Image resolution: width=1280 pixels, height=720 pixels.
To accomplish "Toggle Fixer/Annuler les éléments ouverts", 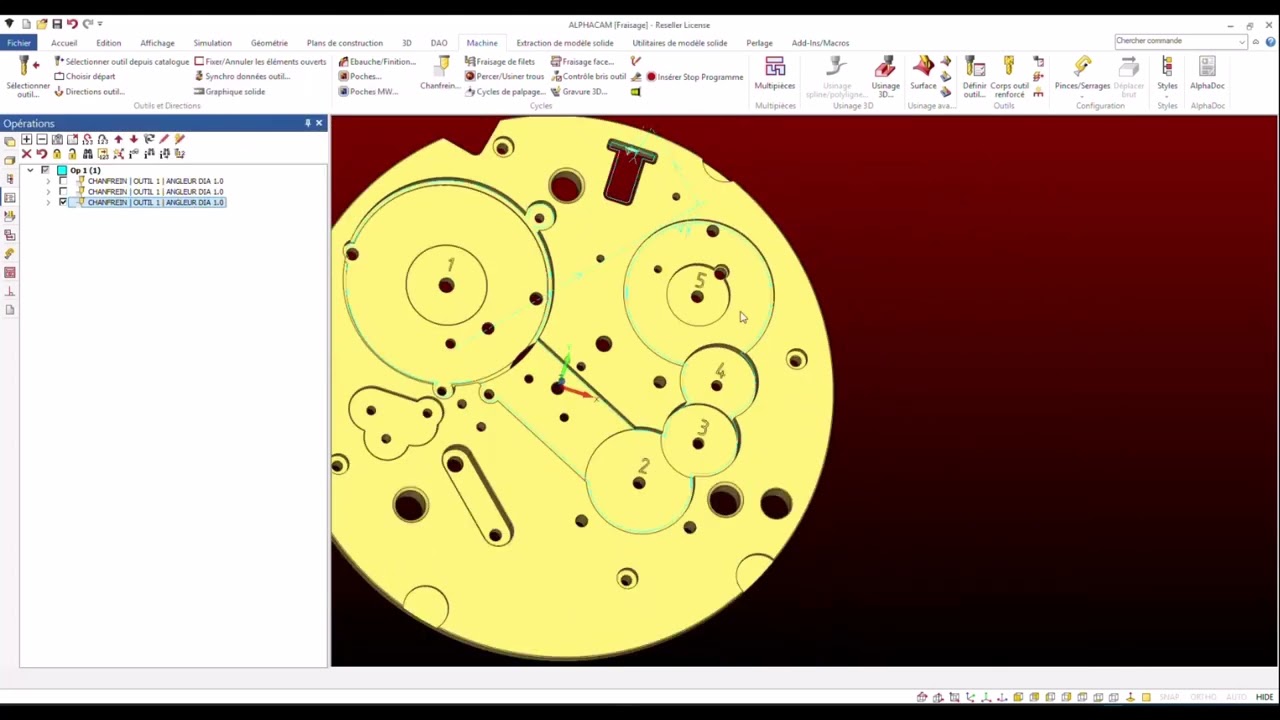I will pos(260,62).
